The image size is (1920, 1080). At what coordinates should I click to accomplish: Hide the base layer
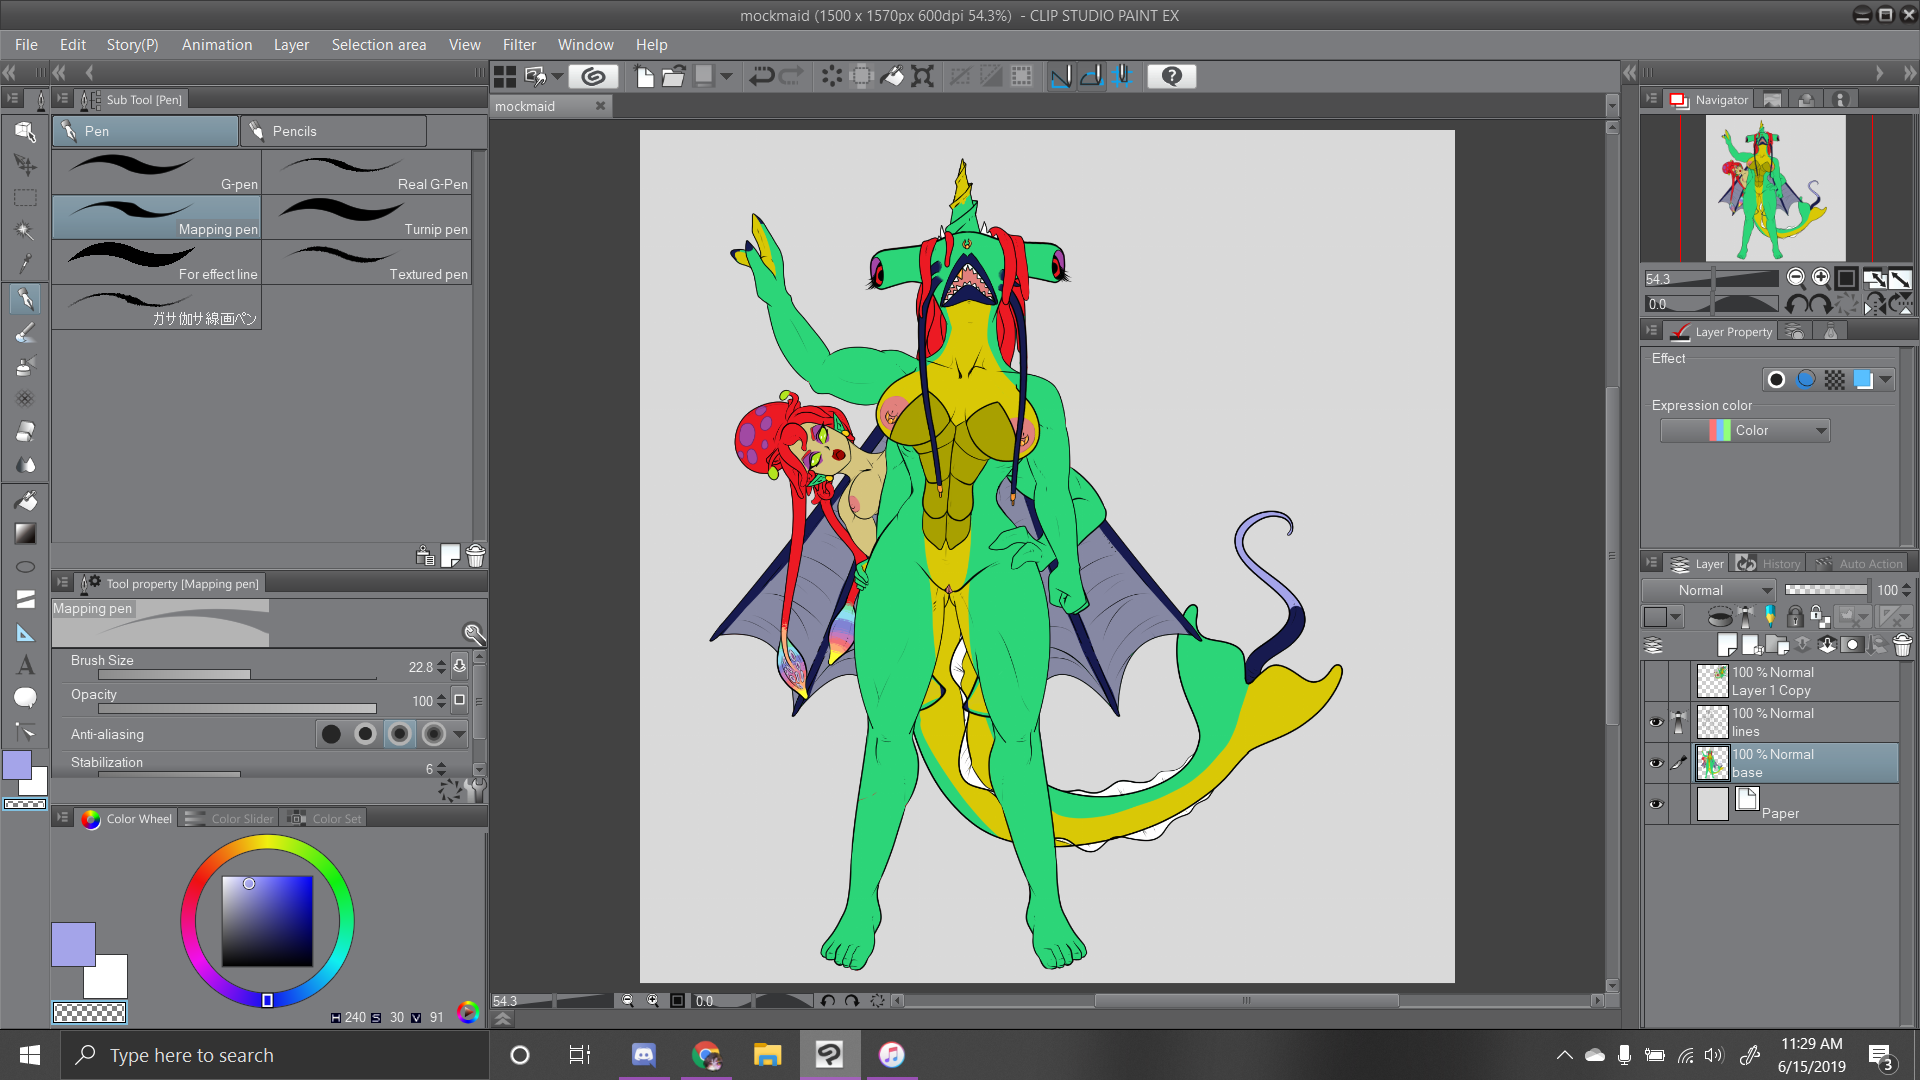[1656, 763]
